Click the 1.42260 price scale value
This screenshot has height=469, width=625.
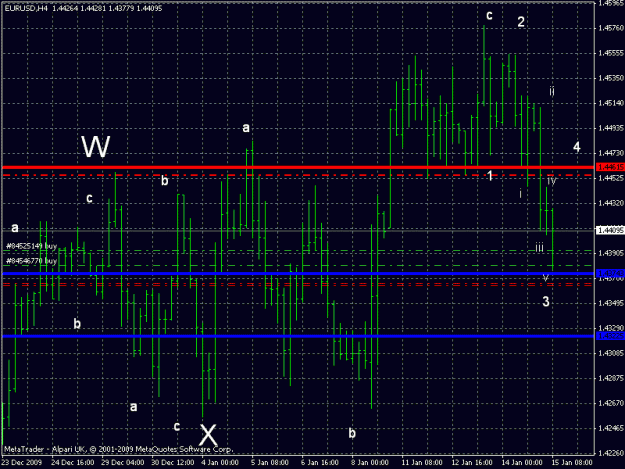coord(611,453)
